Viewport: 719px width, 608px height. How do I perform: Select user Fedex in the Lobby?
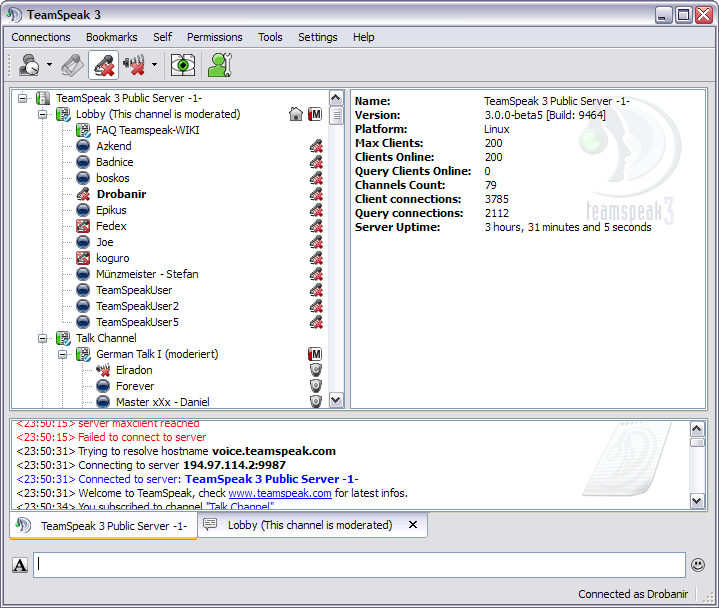tap(111, 227)
